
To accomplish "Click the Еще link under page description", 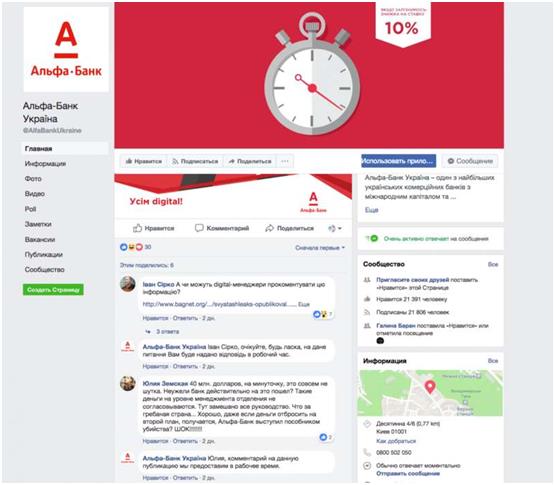I will 371,210.
